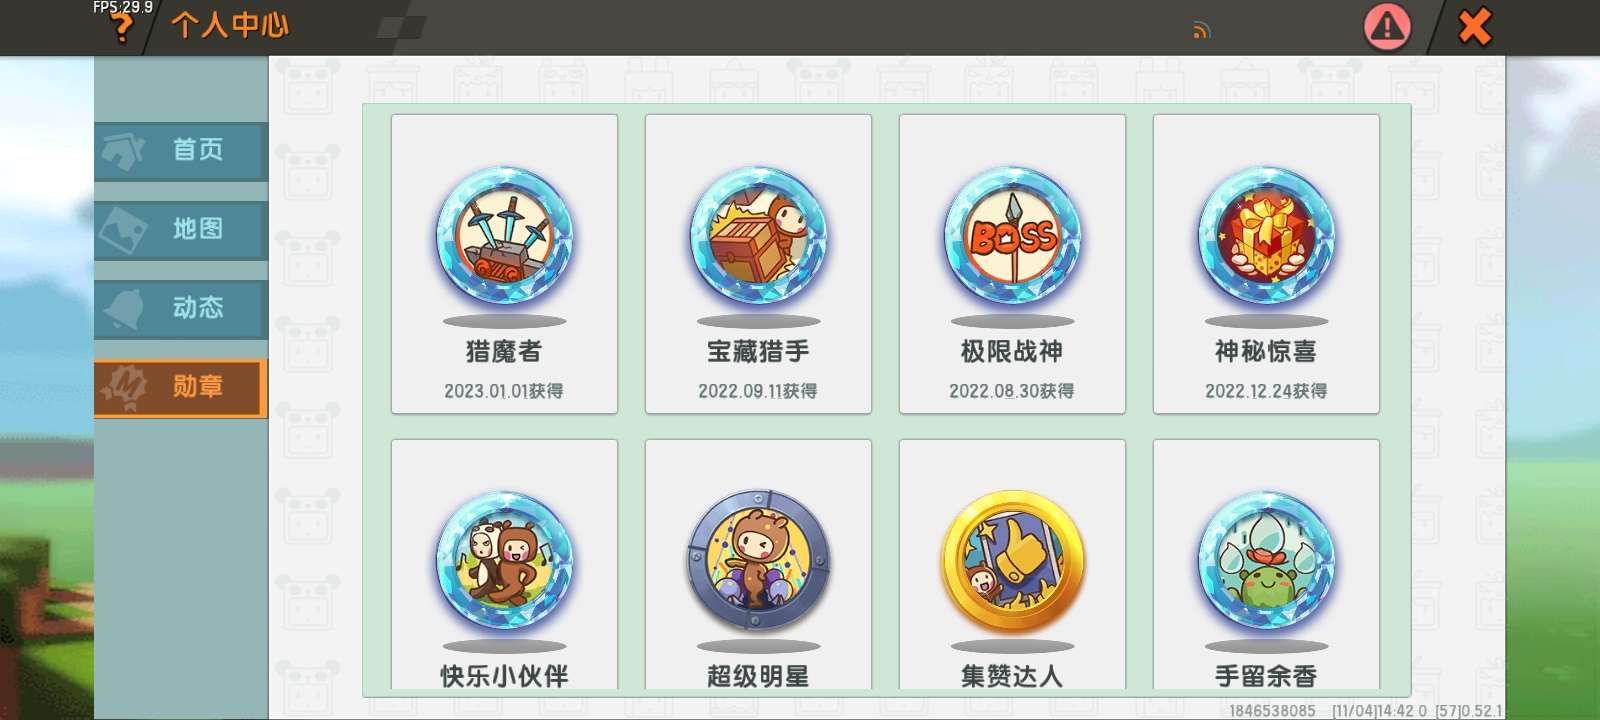The width and height of the screenshot is (1600, 720).
Task: Select the 手留余香 frog medal
Action: coord(1266,560)
